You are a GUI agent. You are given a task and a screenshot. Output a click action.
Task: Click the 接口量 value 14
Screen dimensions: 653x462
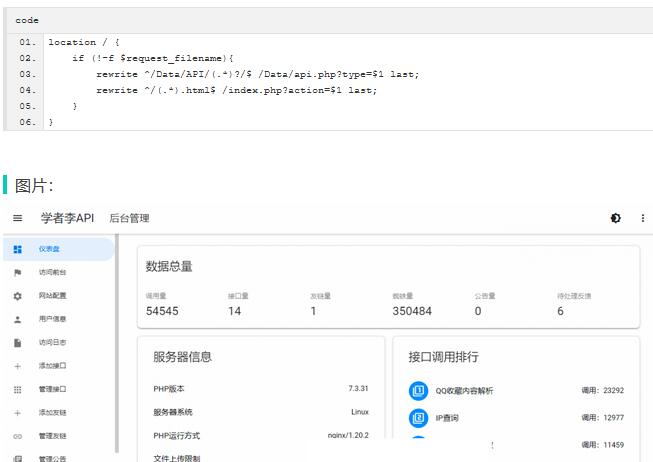(234, 311)
